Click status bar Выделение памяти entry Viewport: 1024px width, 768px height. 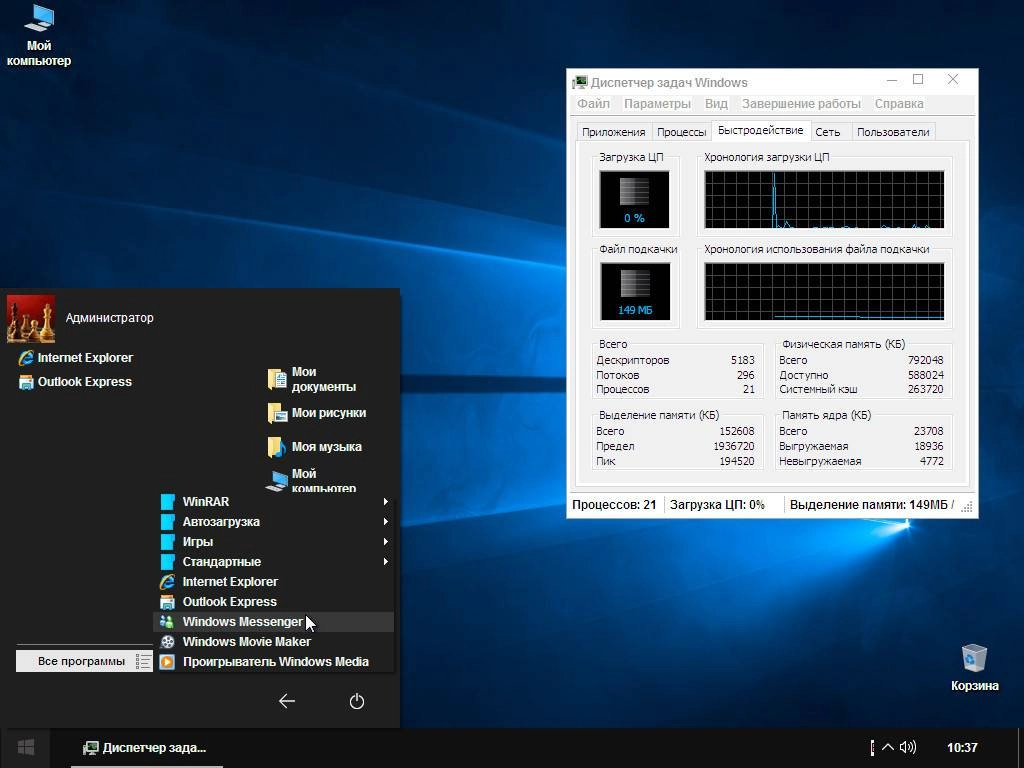click(x=871, y=505)
